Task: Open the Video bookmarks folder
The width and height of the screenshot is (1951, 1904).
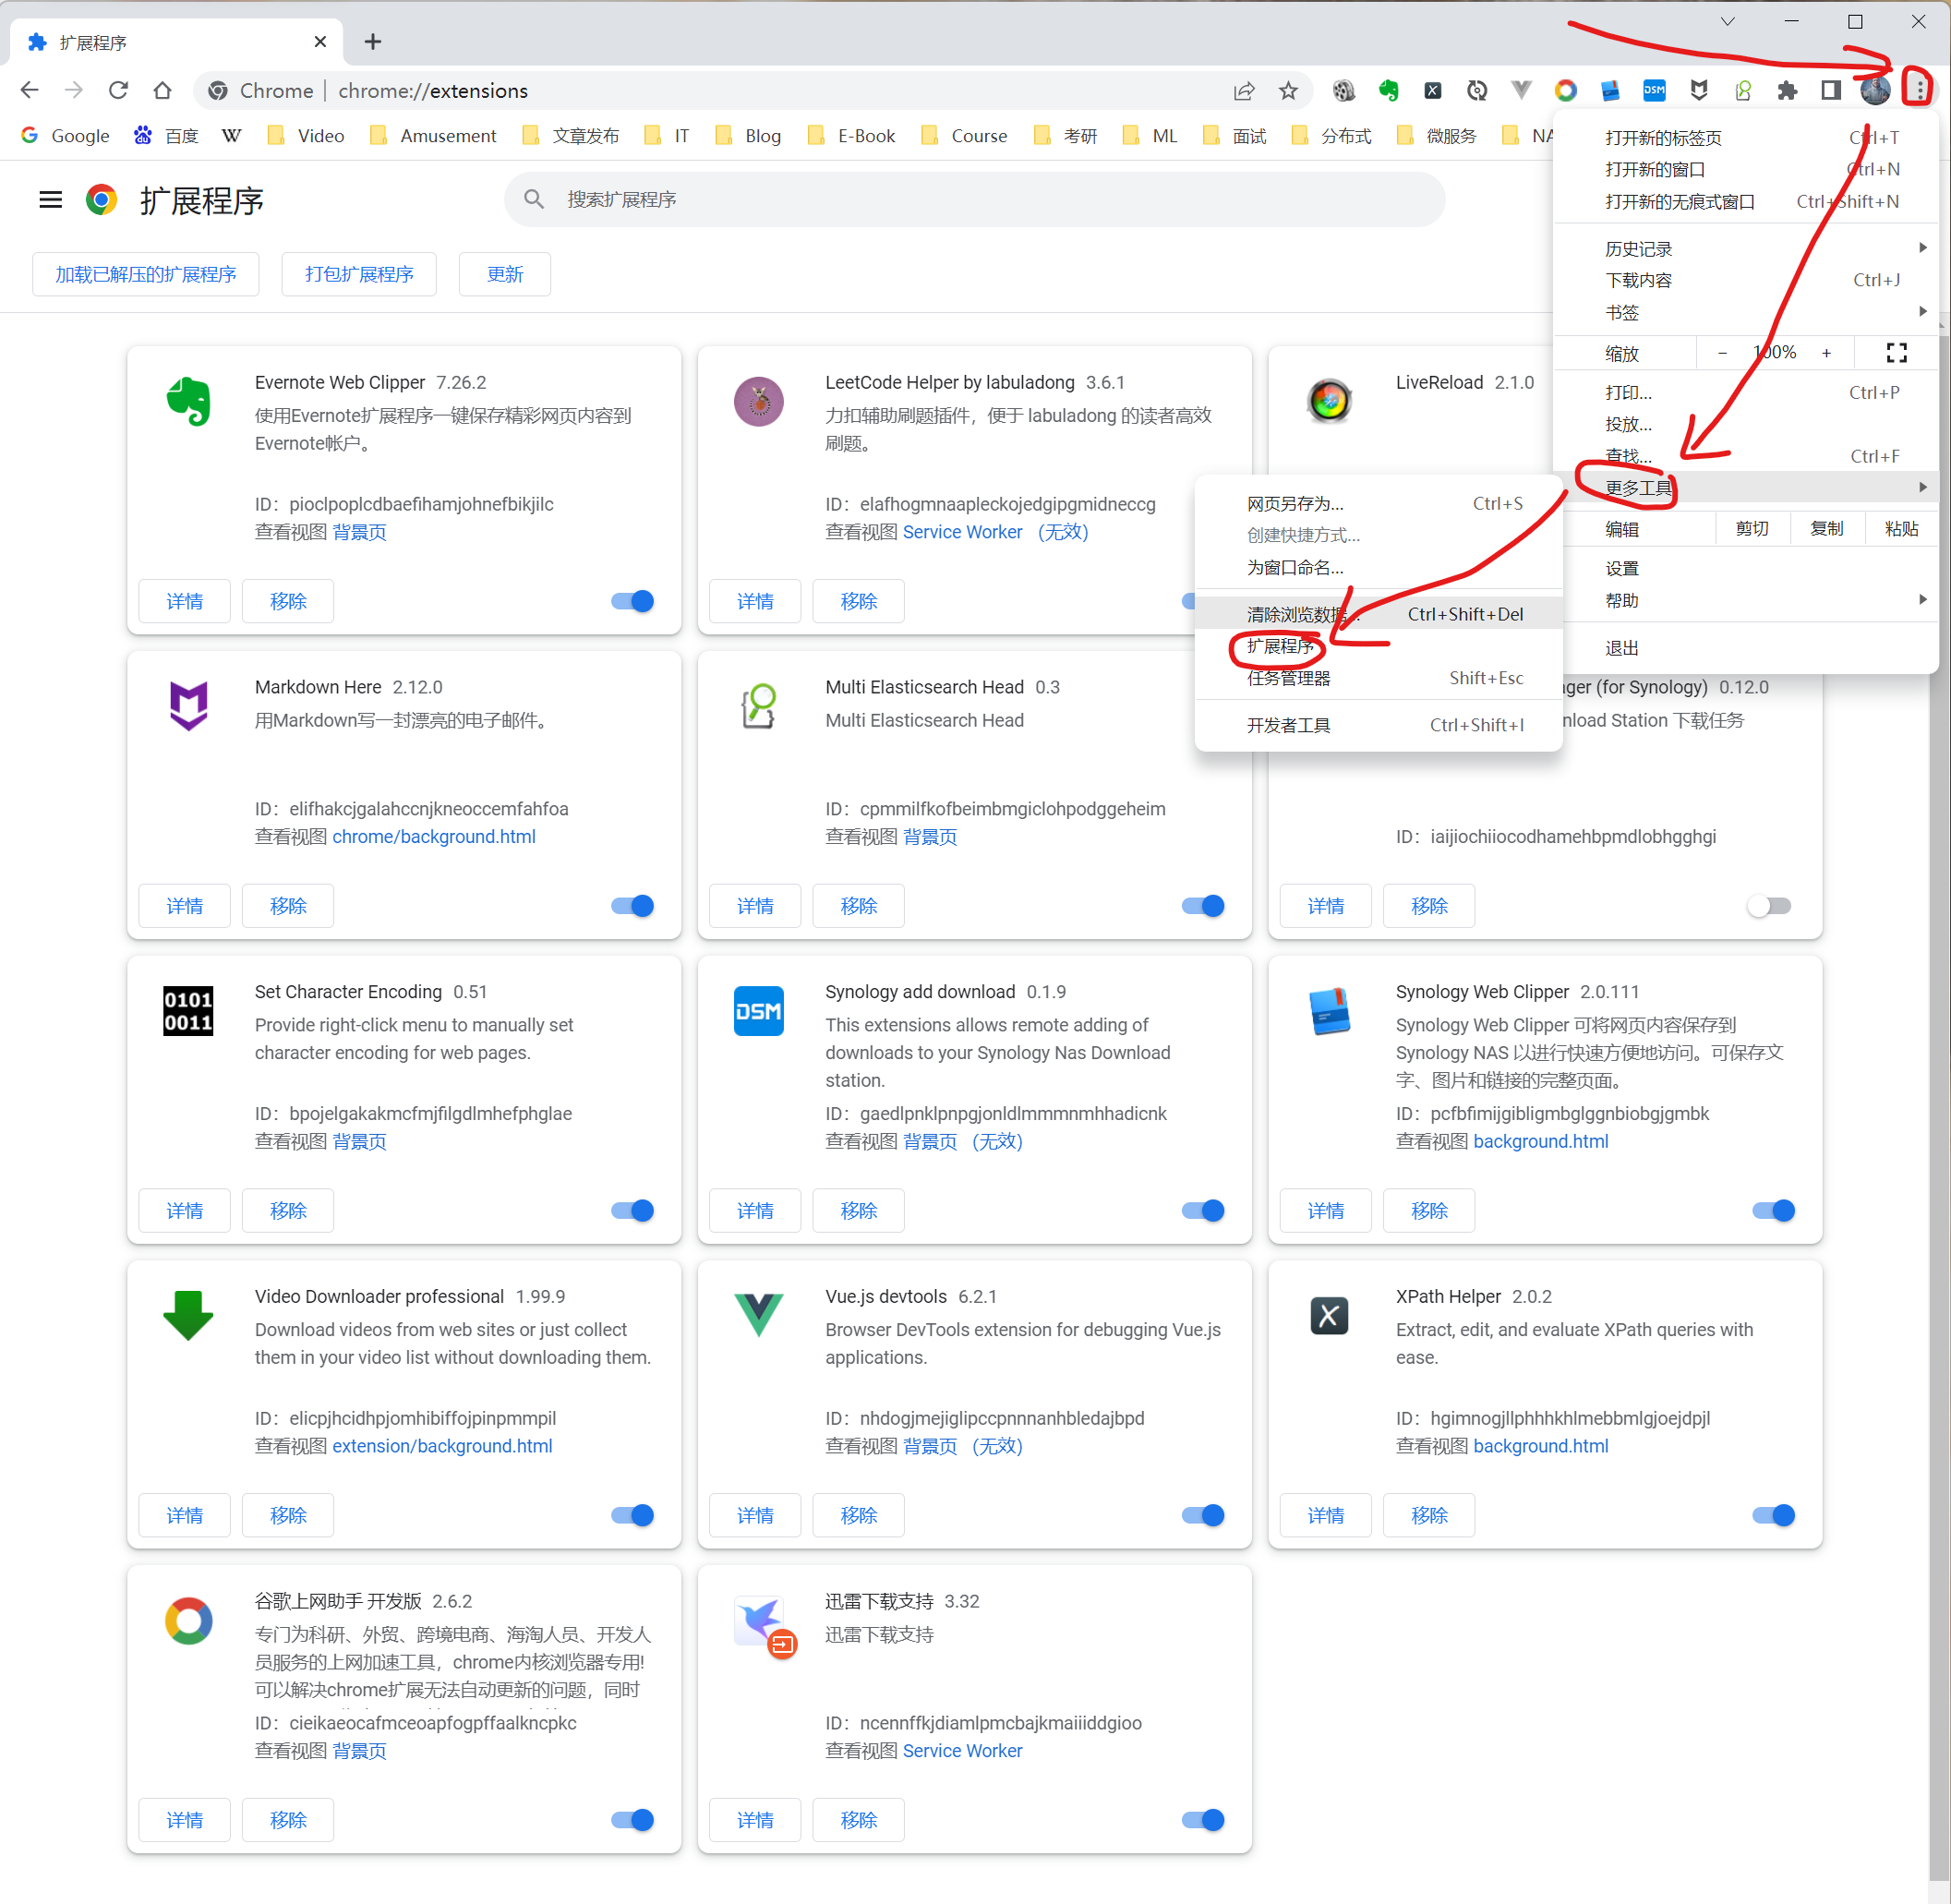Action: click(x=306, y=136)
